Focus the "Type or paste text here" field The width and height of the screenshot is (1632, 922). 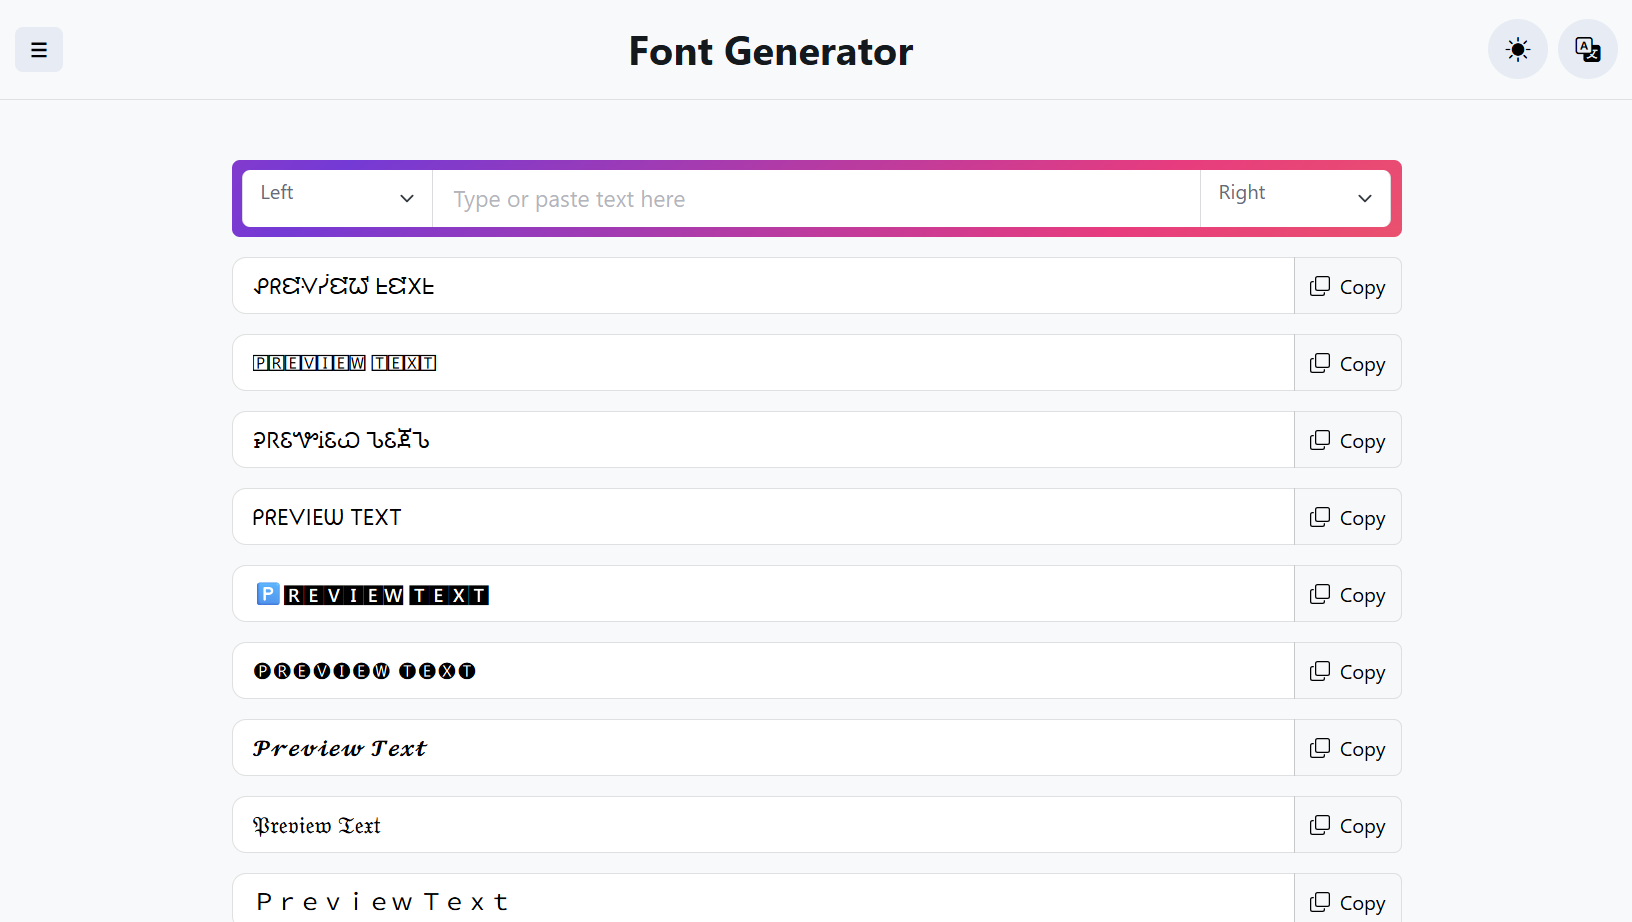pyautogui.click(x=815, y=199)
